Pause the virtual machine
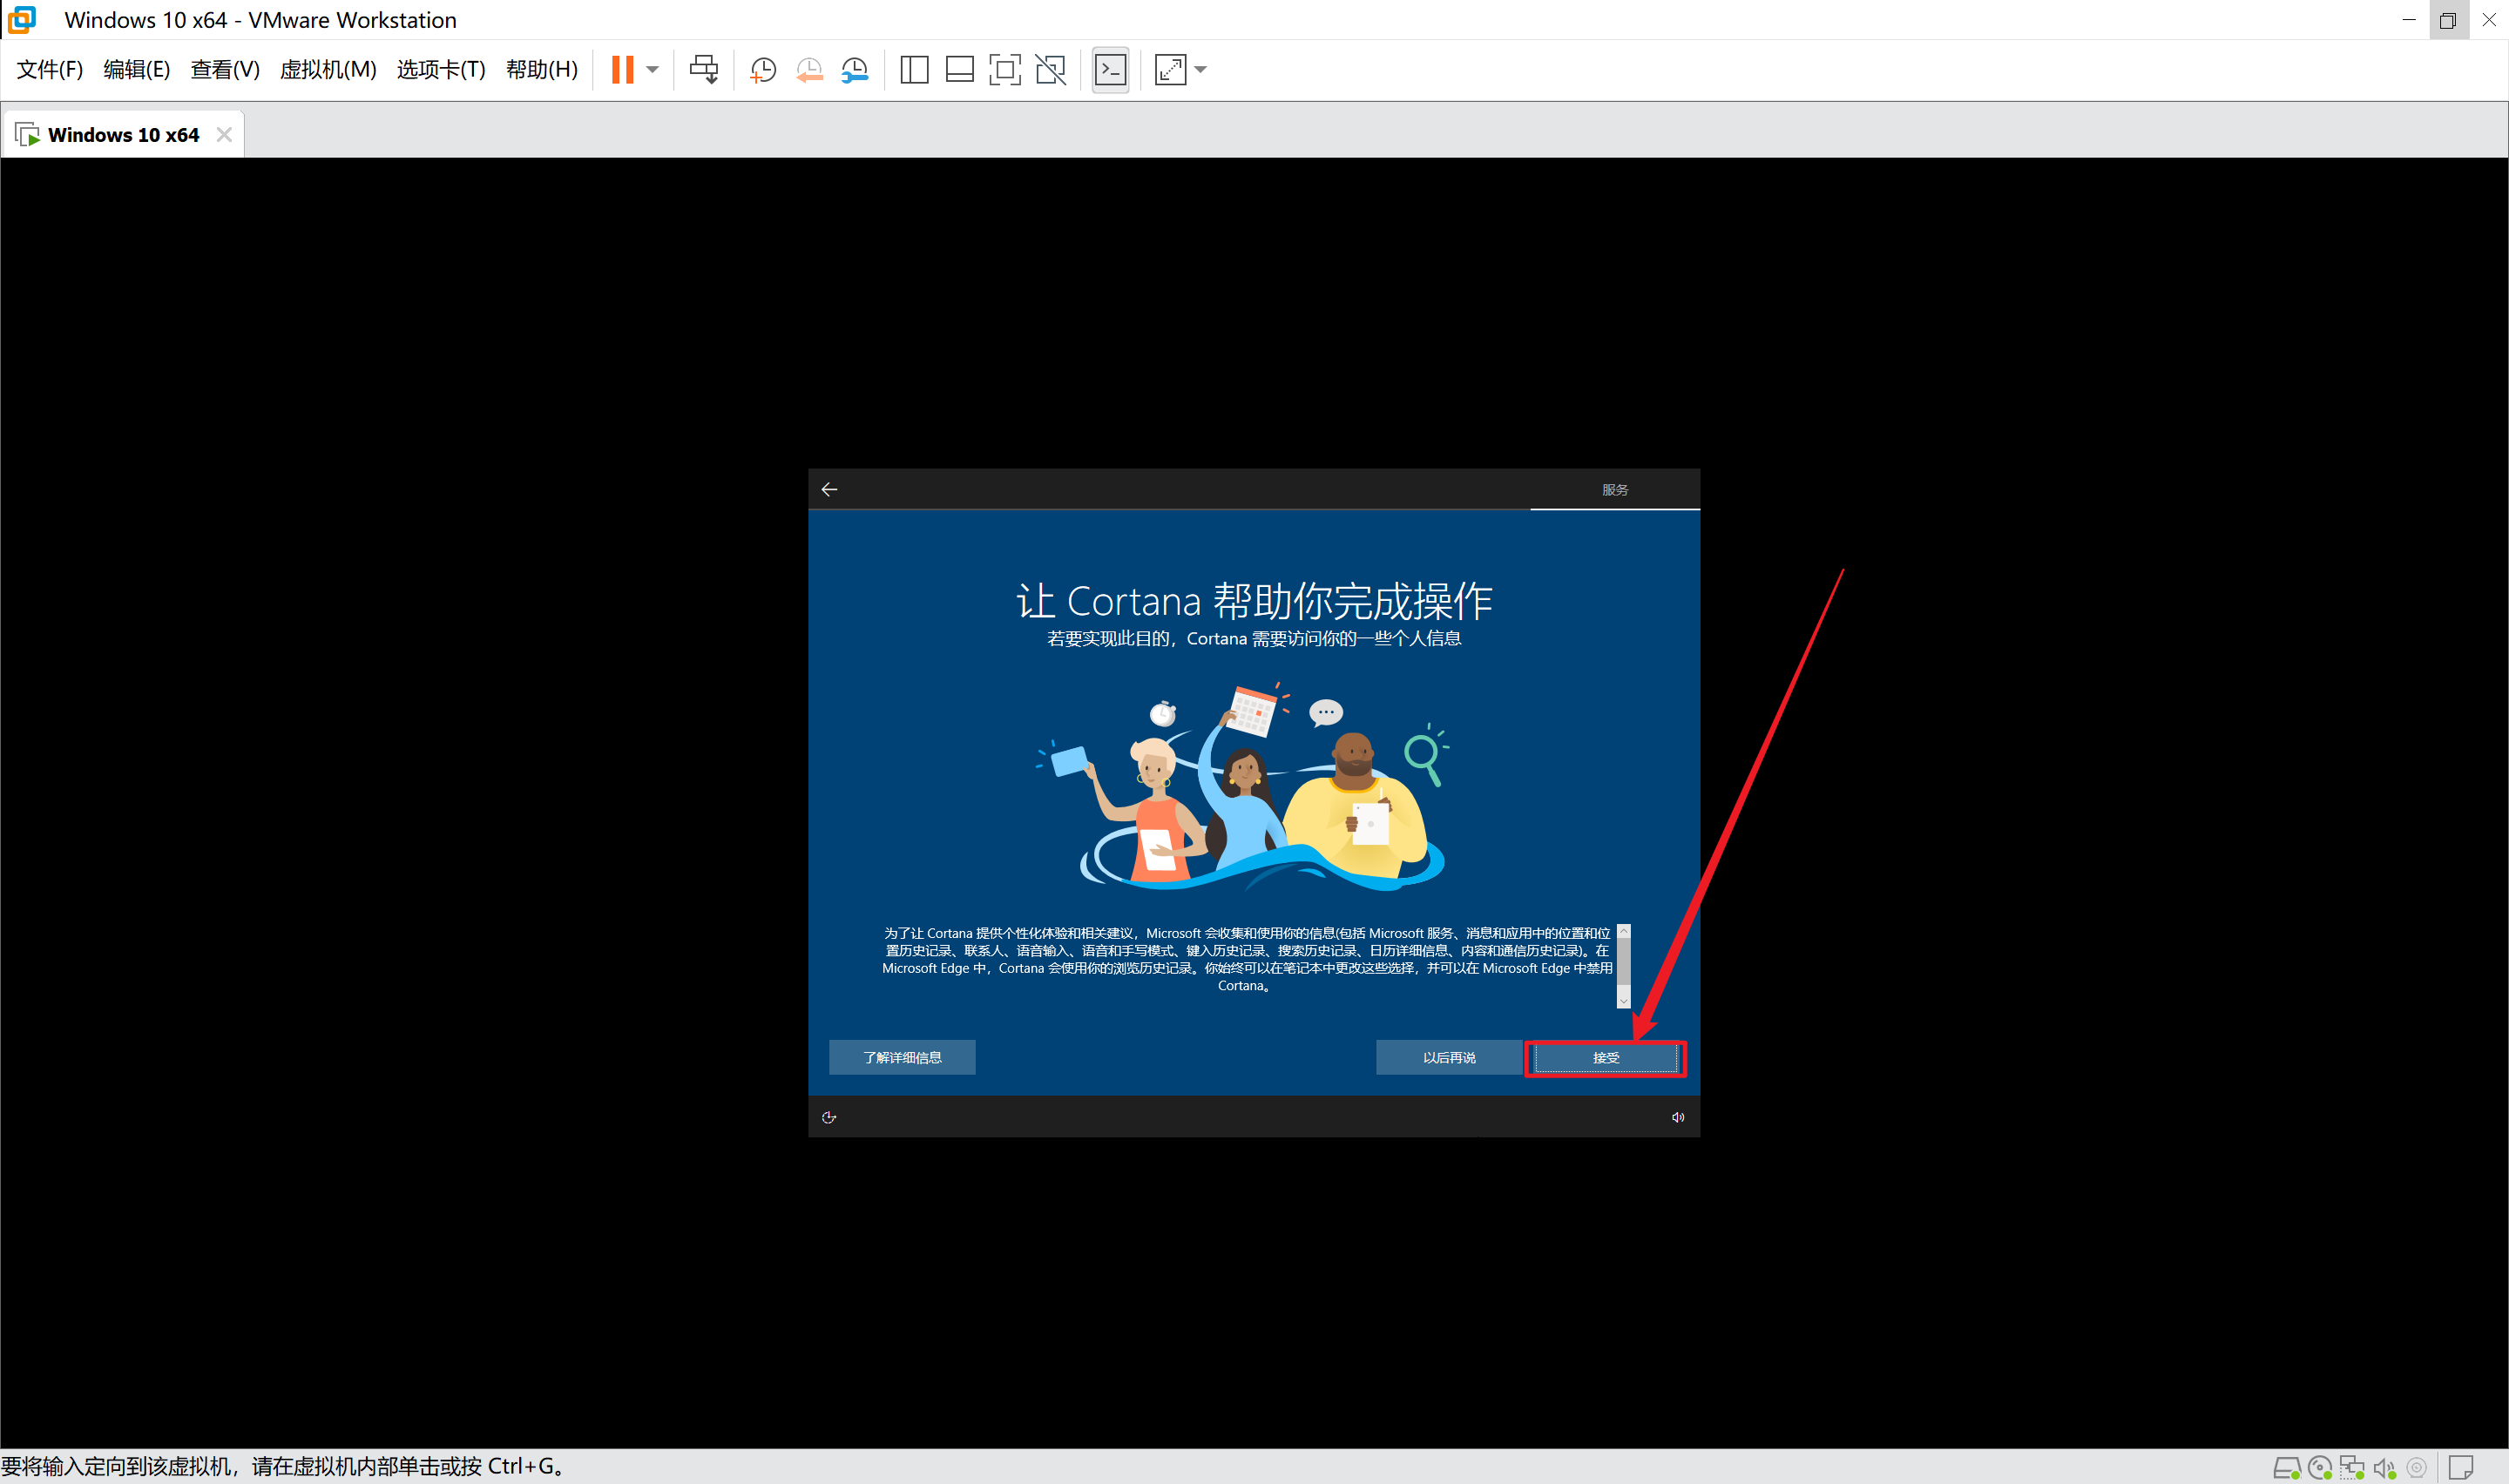2509x1484 pixels. pyautogui.click(x=622, y=69)
